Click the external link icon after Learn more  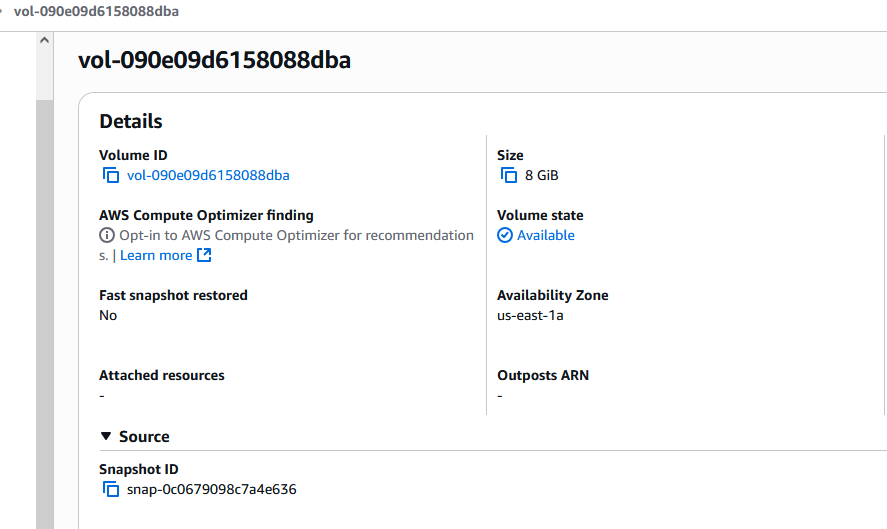point(204,255)
